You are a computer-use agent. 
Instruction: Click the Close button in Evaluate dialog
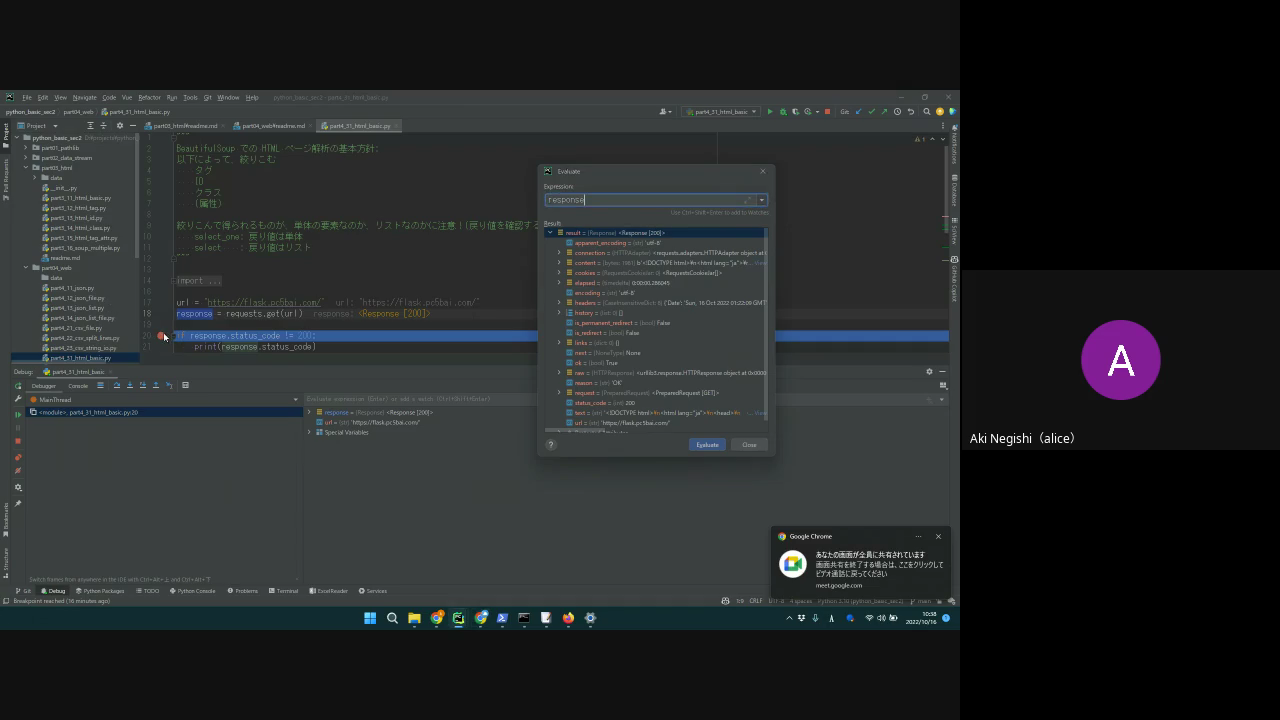click(x=749, y=445)
